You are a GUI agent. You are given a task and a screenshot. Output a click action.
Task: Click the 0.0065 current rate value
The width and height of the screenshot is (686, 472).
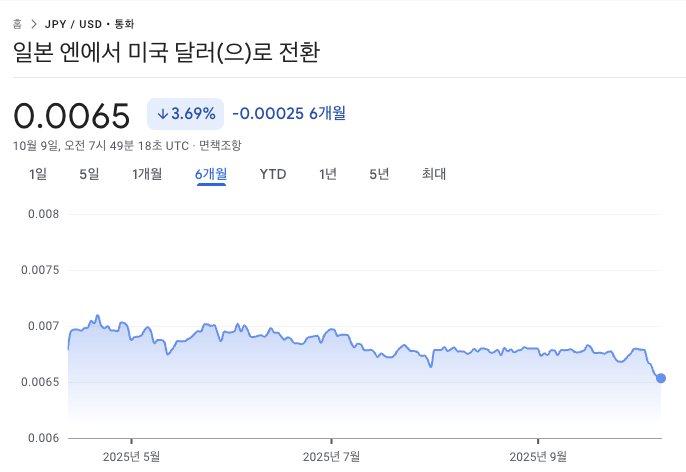(x=72, y=116)
